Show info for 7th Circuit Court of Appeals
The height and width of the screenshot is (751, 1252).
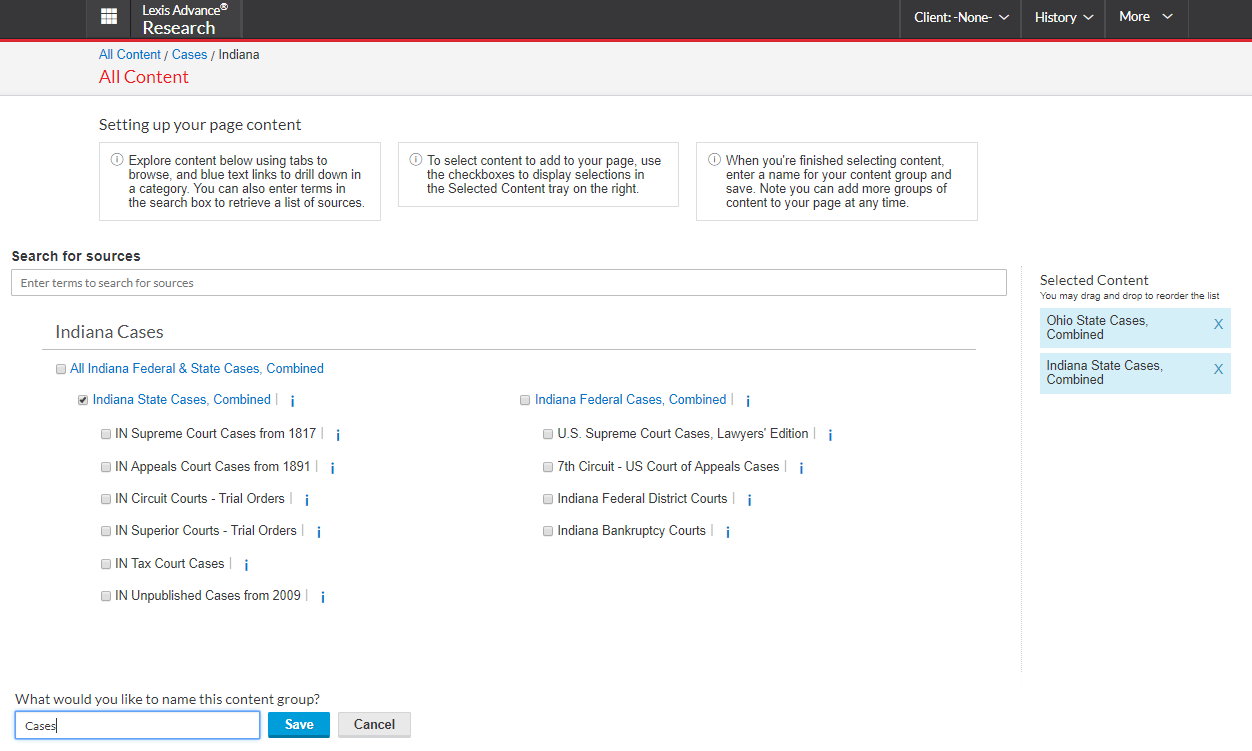[801, 468]
